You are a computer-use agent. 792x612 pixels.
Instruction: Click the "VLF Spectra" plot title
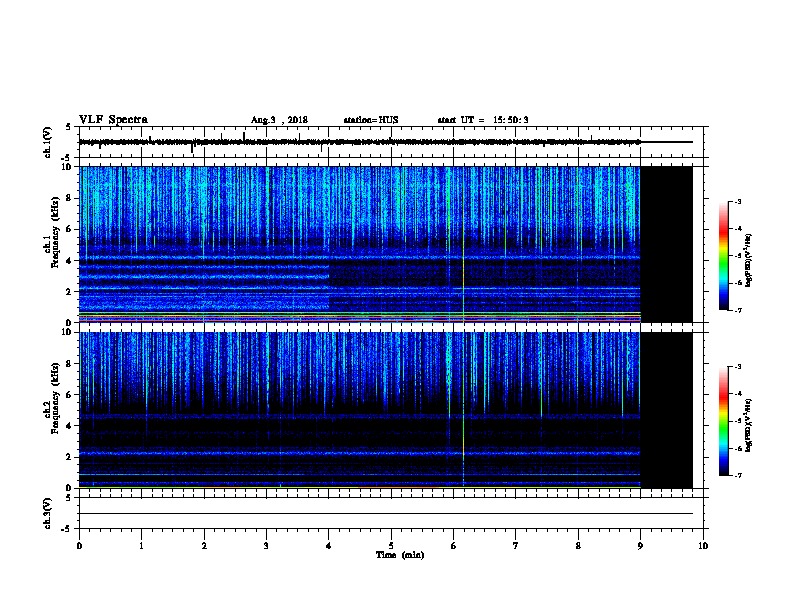coord(113,120)
